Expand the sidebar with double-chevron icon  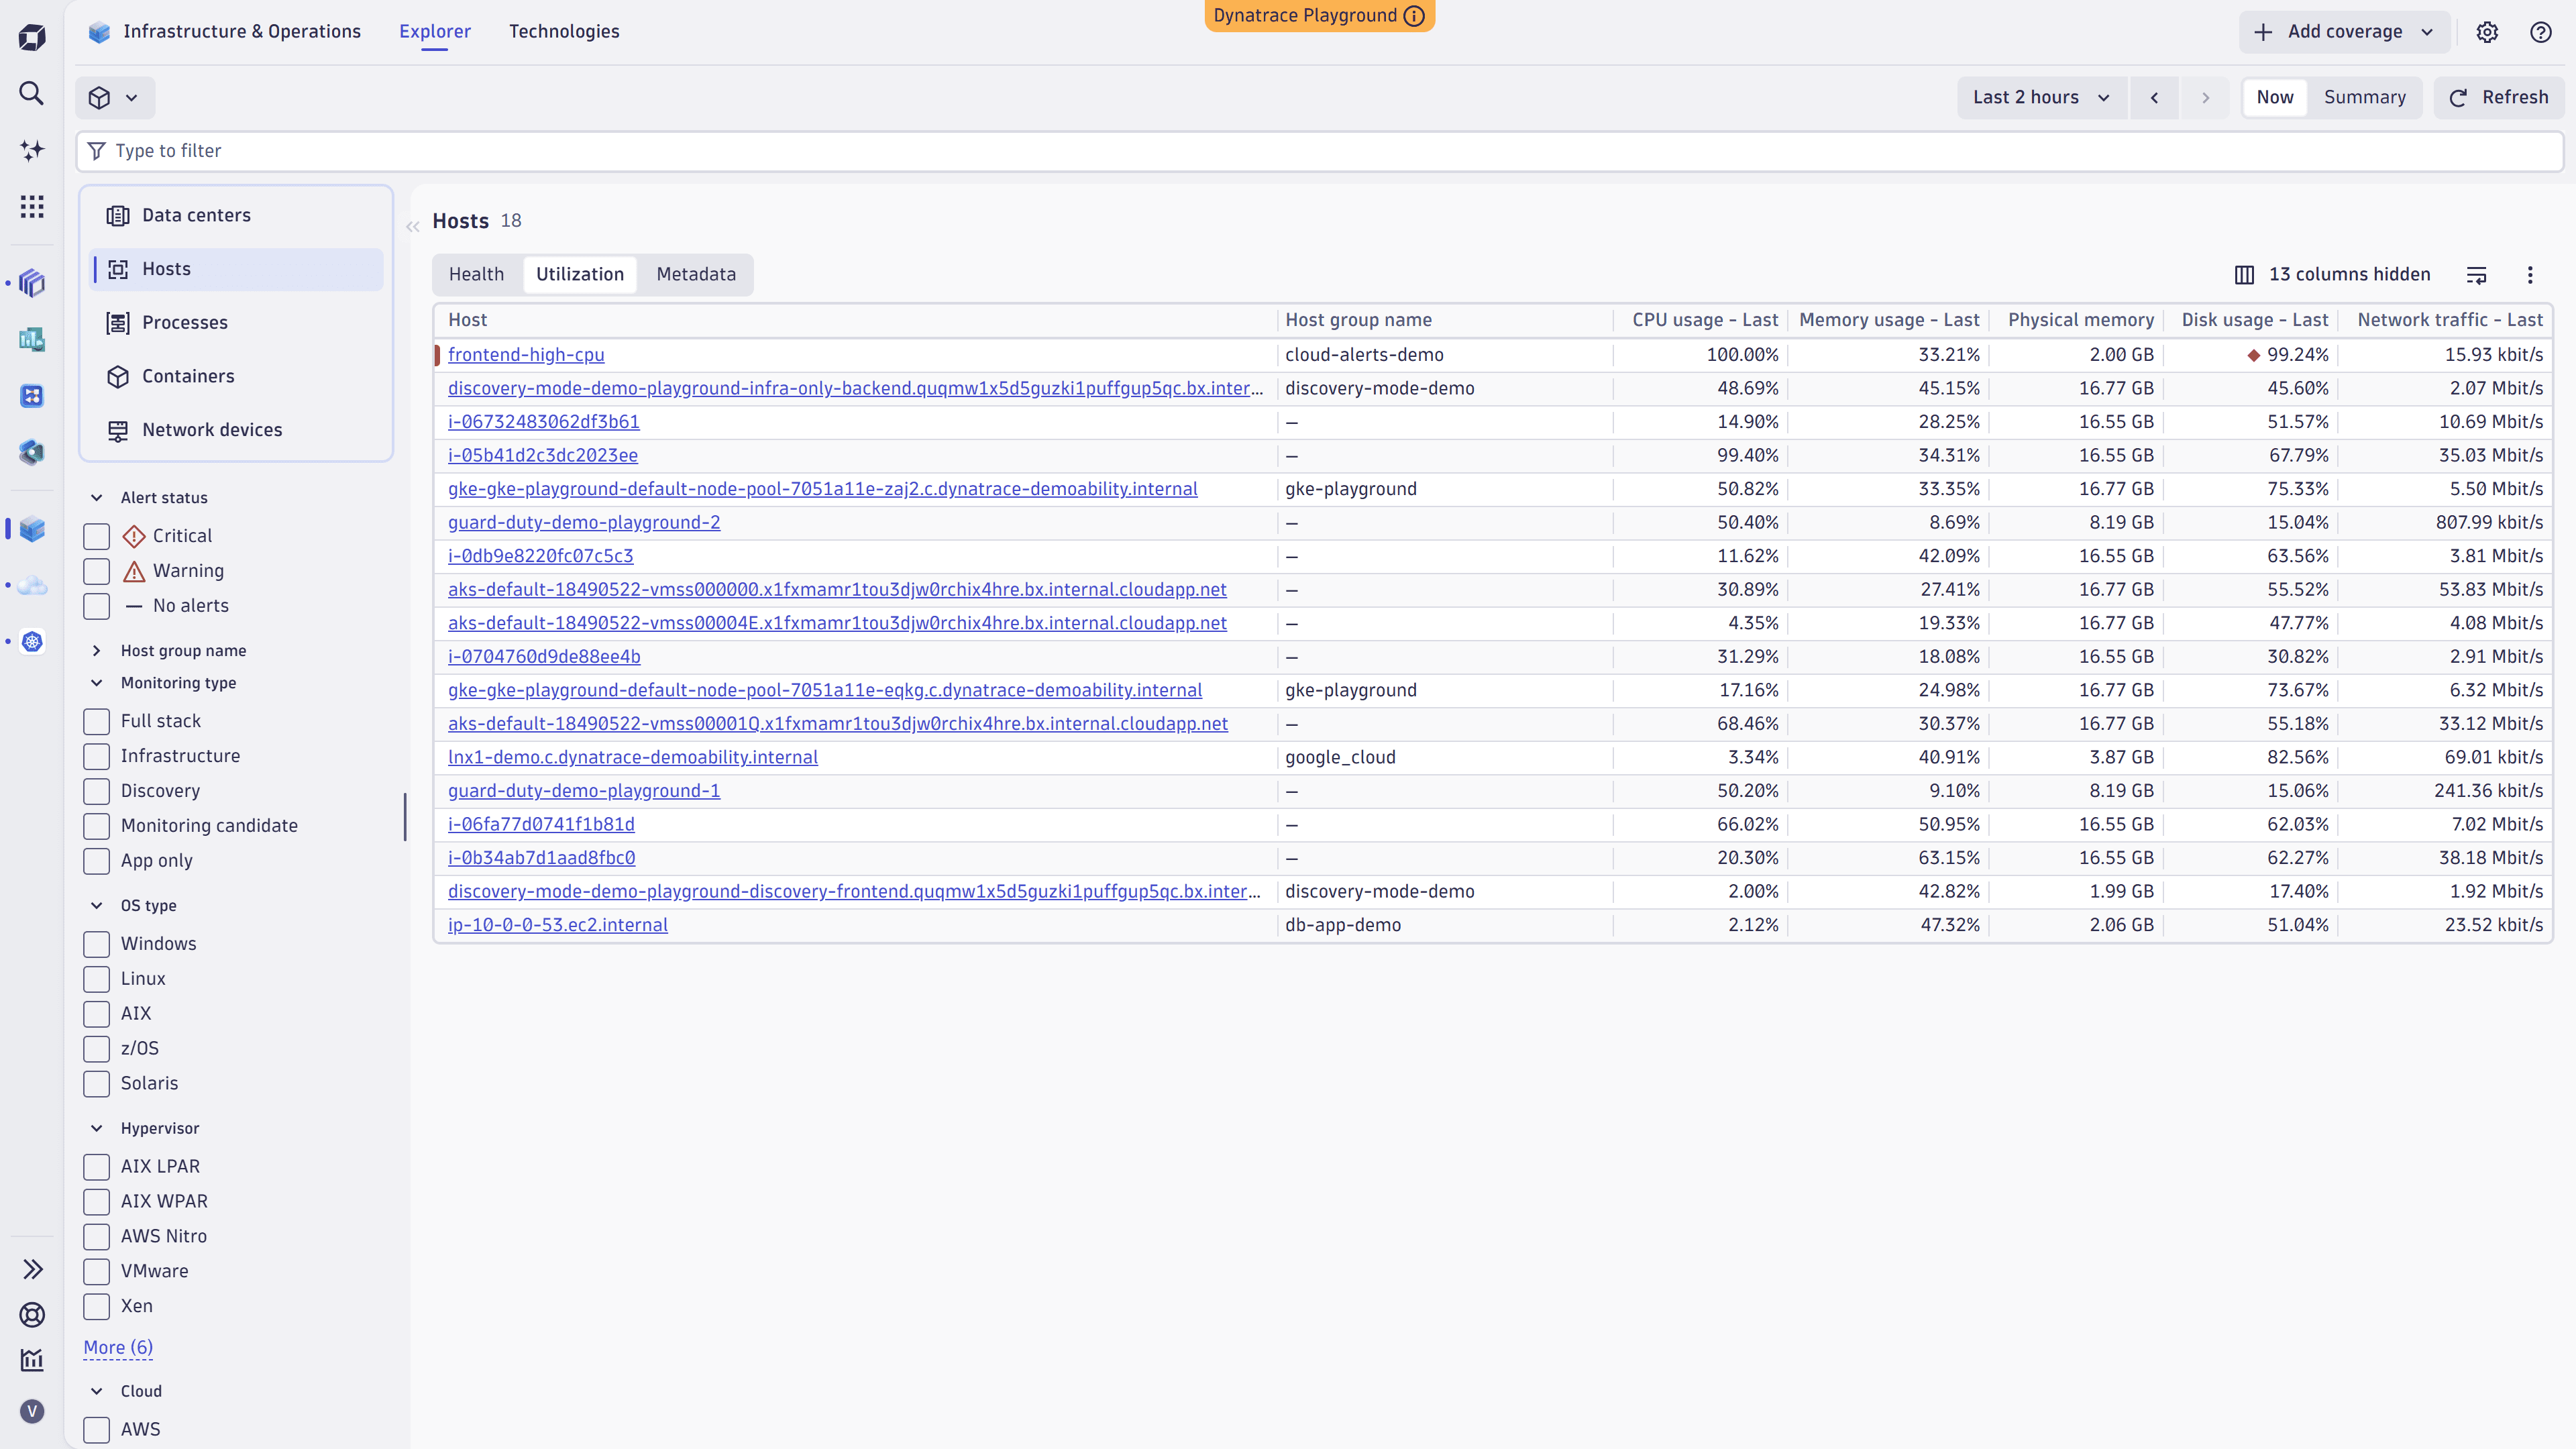coord(32,1270)
